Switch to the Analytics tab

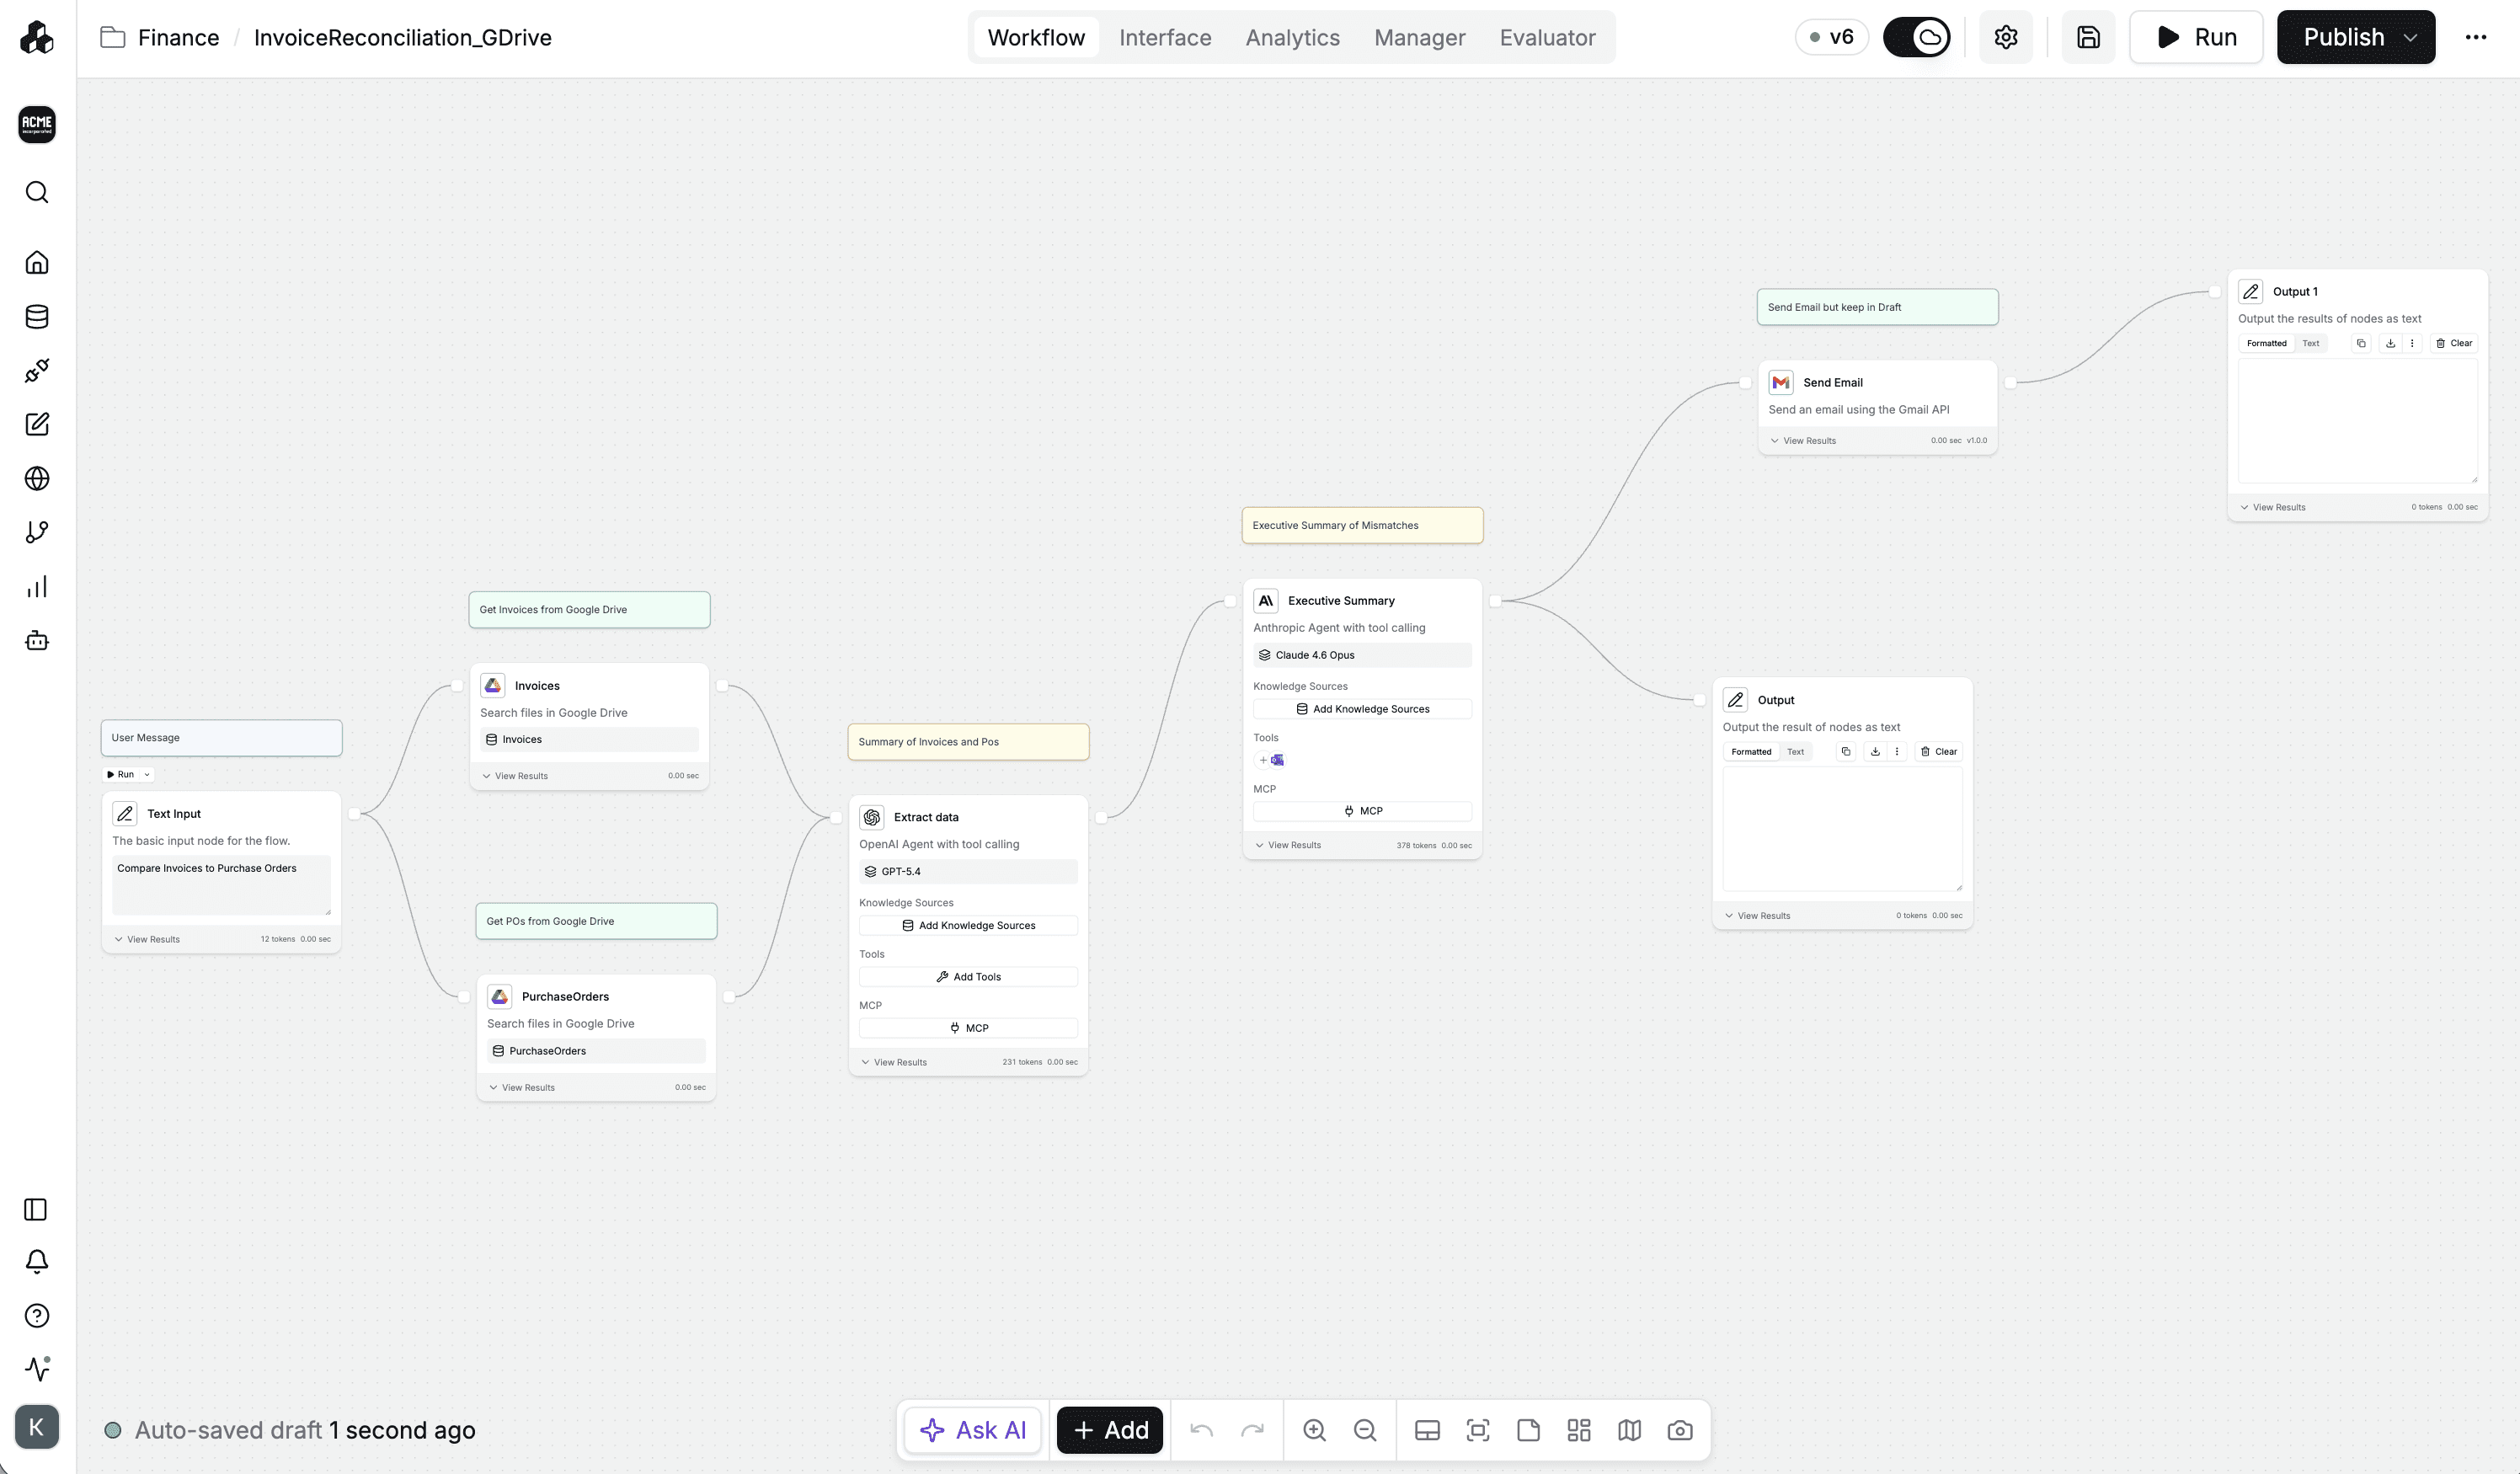pos(1292,37)
